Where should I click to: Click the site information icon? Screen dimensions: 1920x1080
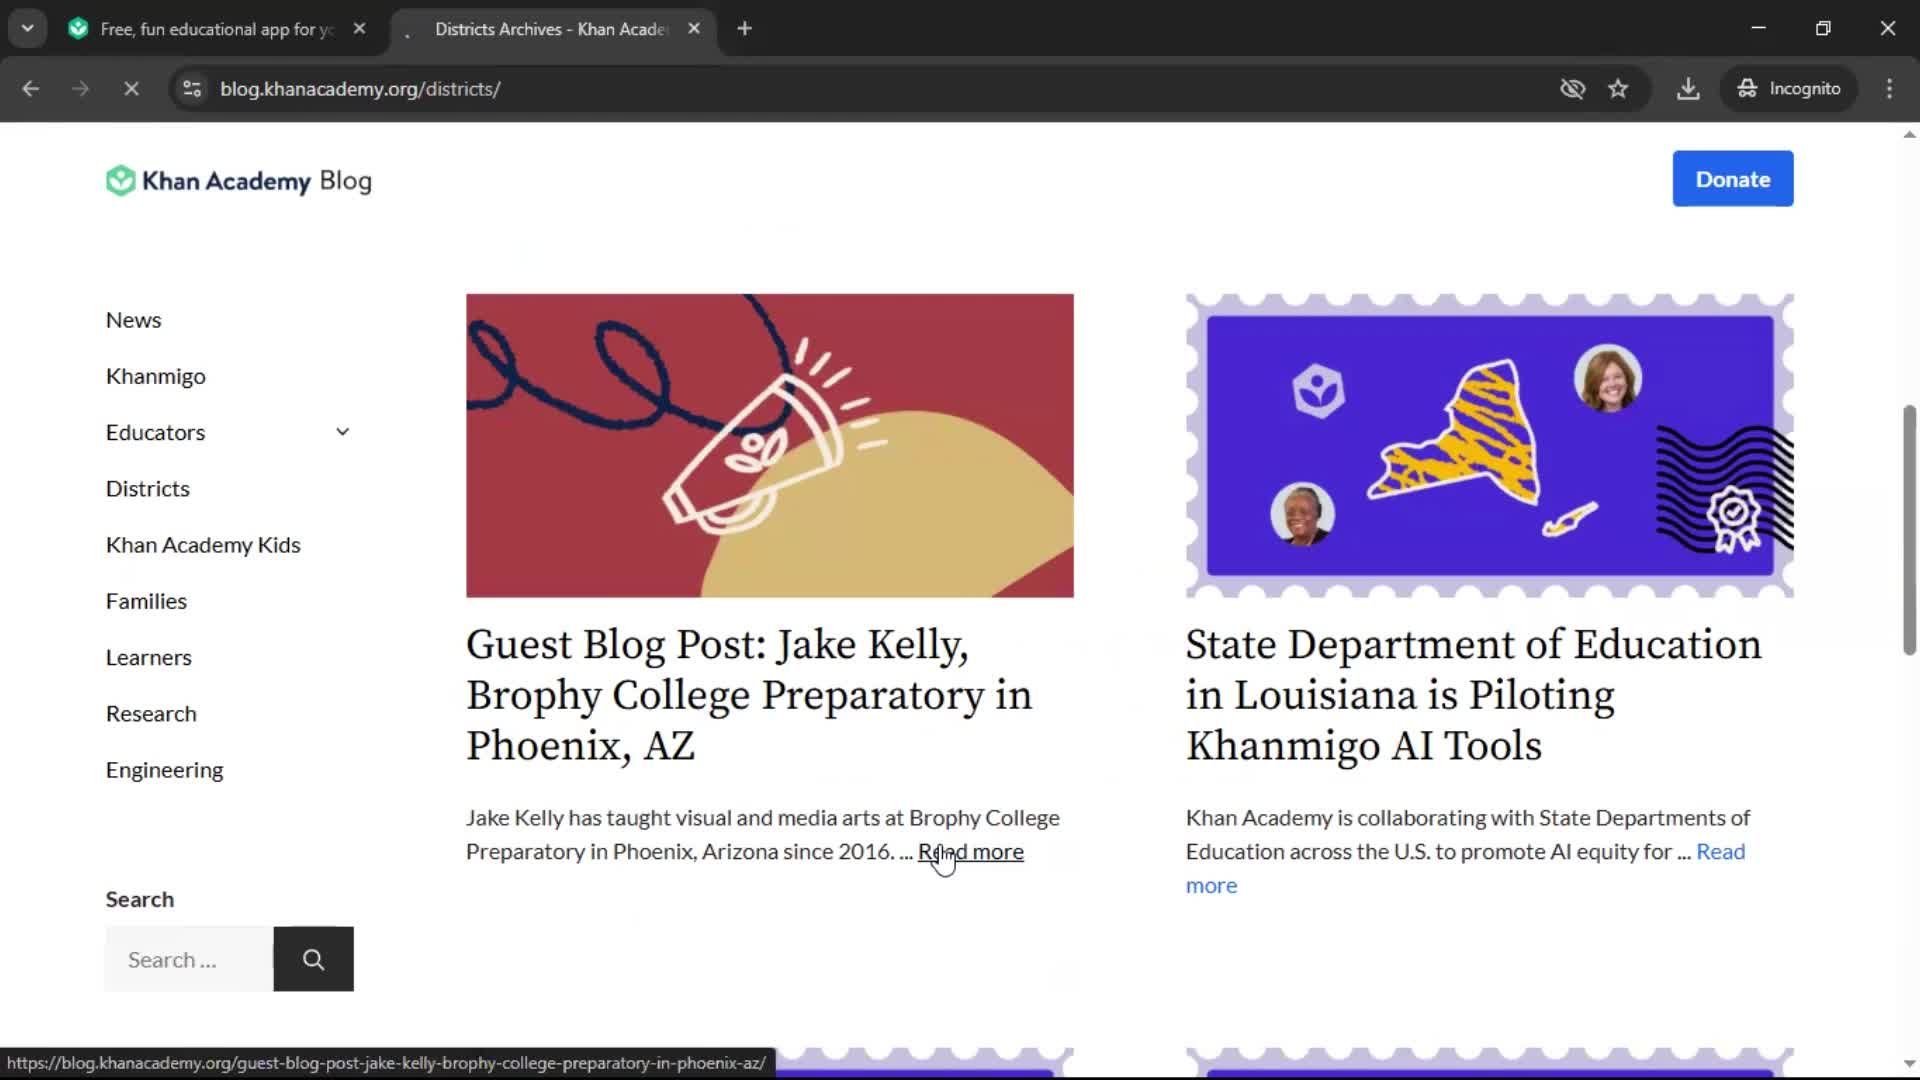tap(192, 88)
